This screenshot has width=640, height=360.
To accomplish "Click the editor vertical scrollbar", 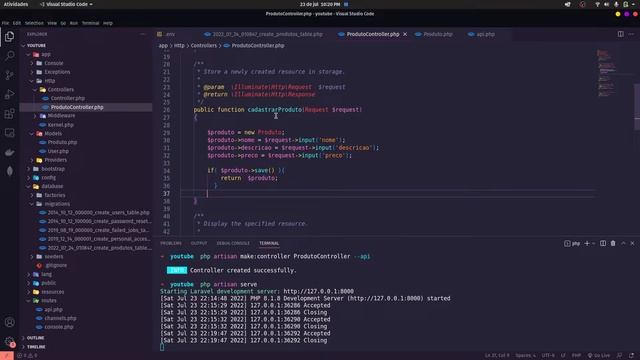I will coord(637,106).
